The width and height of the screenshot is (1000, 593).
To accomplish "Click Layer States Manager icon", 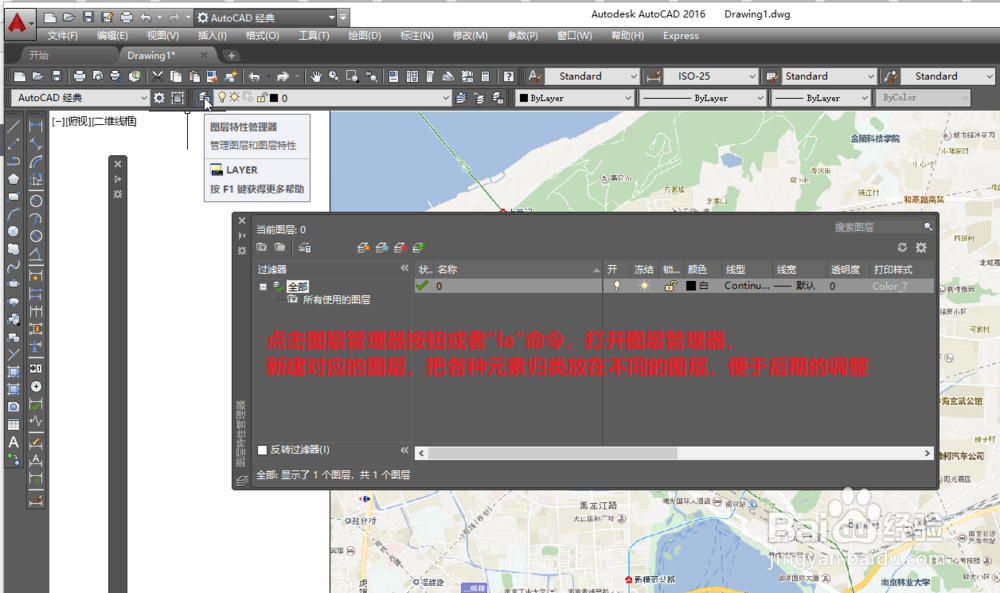I will (x=305, y=247).
